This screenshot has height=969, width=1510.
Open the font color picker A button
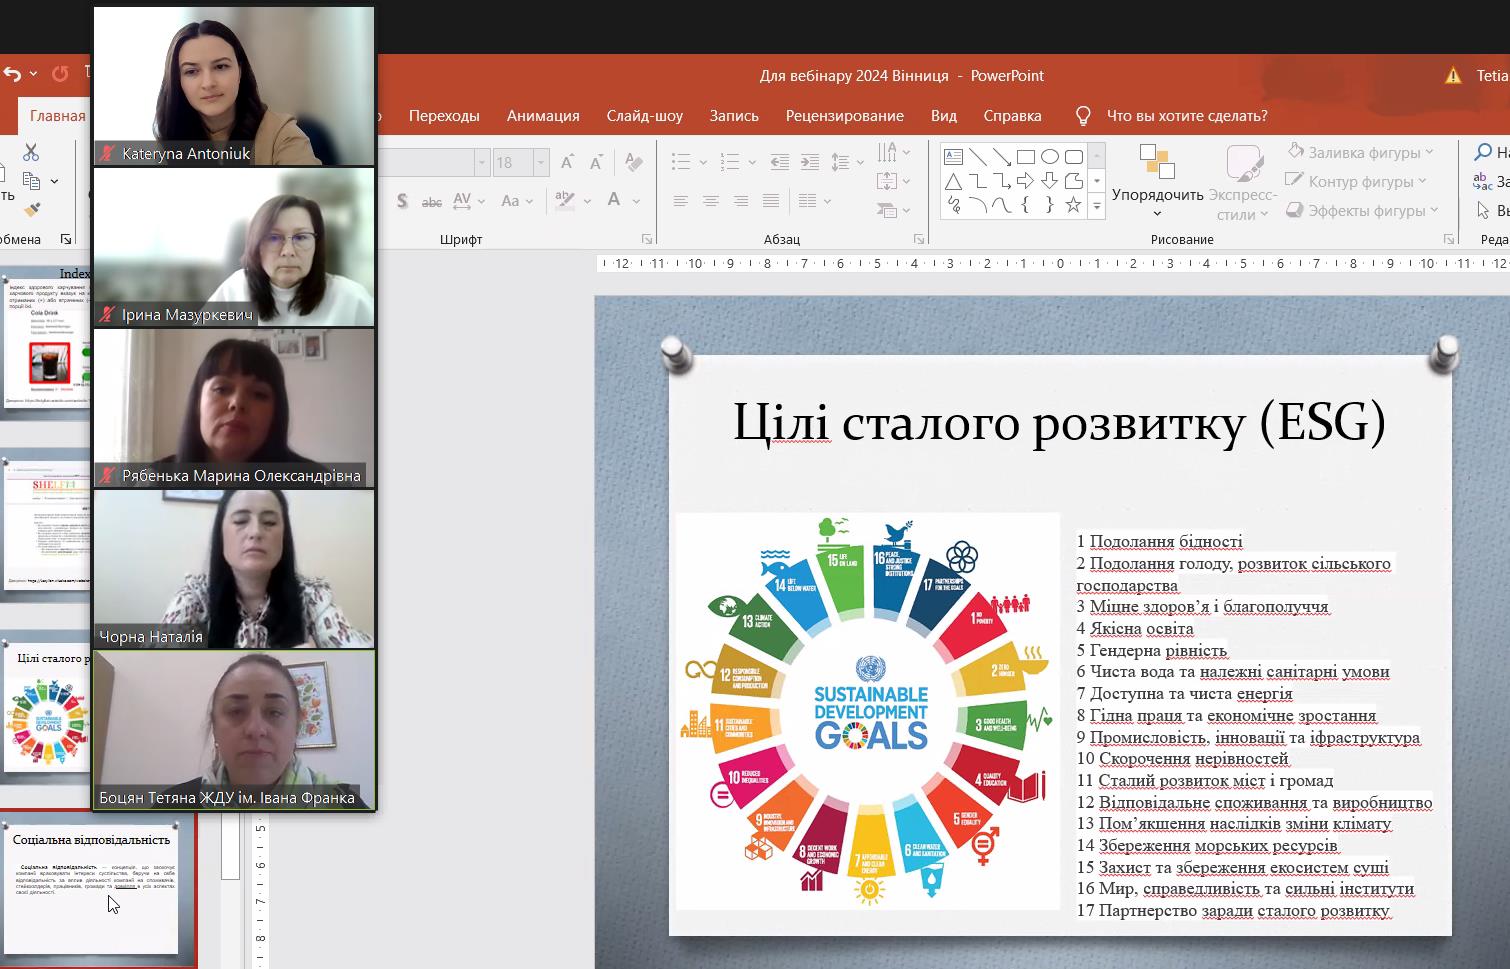click(614, 201)
